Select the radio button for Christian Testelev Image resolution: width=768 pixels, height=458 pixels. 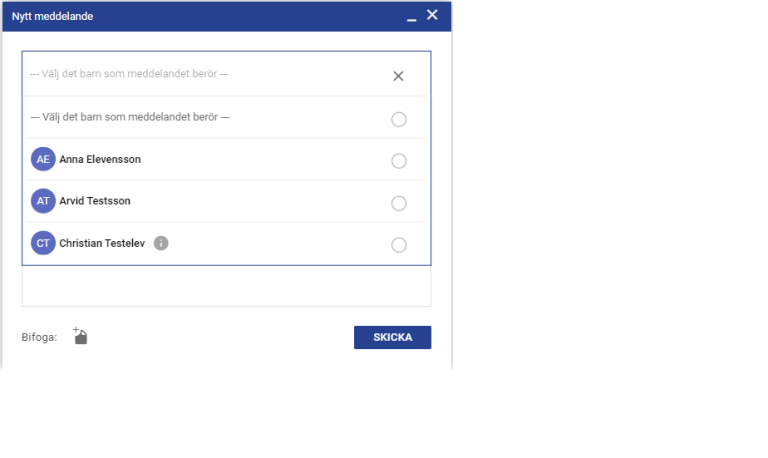399,245
